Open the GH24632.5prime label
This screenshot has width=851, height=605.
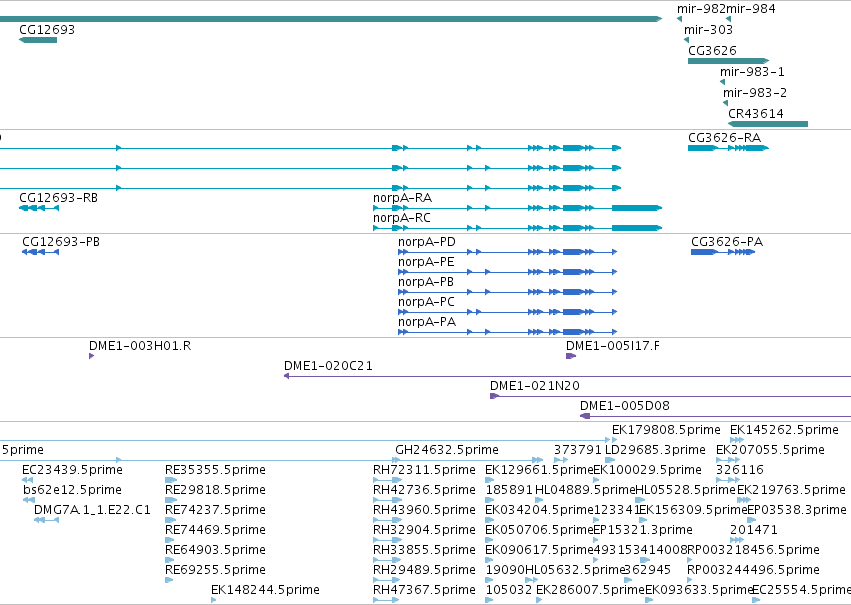[x=447, y=450]
